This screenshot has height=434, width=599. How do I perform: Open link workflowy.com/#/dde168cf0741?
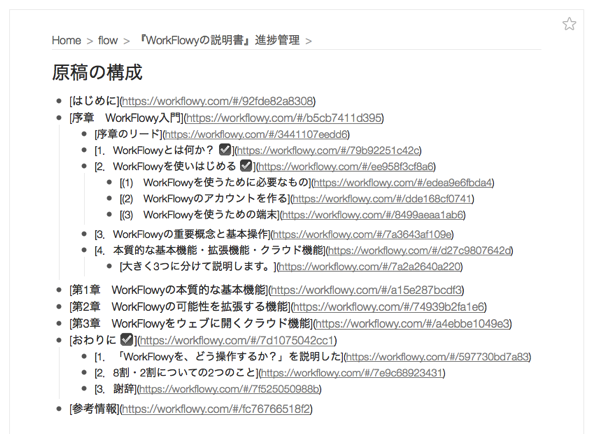coord(382,199)
